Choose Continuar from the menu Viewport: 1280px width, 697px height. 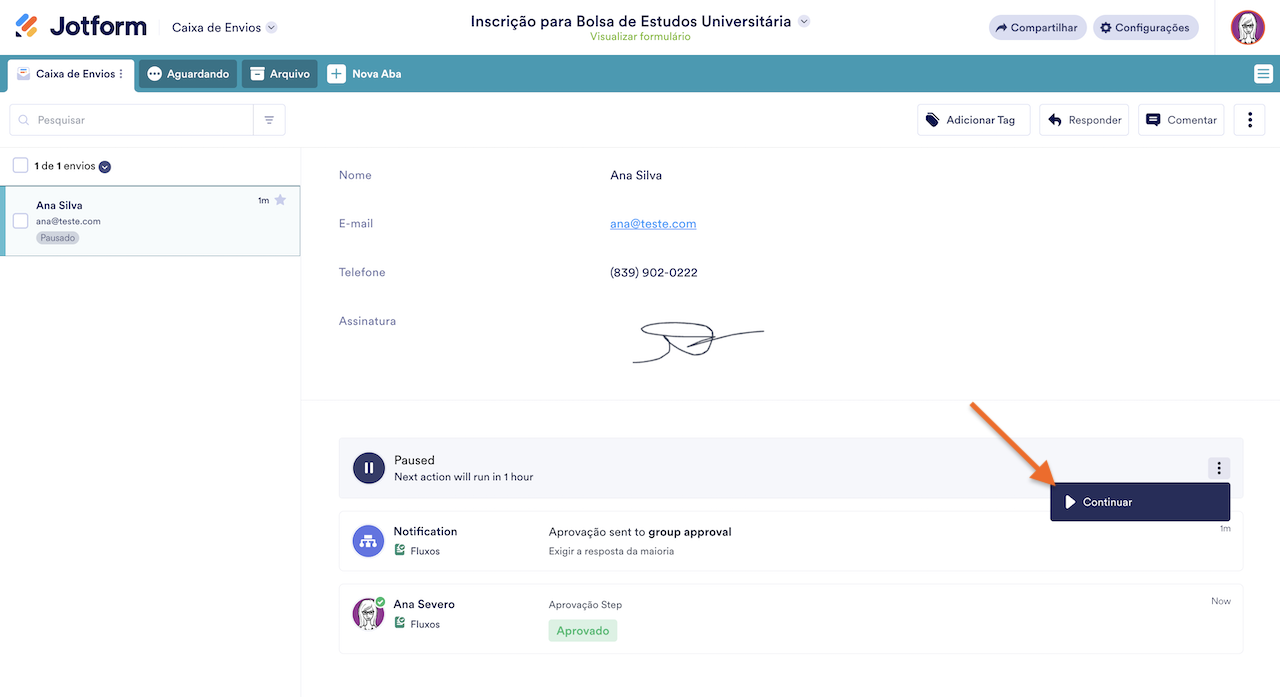click(x=1140, y=502)
